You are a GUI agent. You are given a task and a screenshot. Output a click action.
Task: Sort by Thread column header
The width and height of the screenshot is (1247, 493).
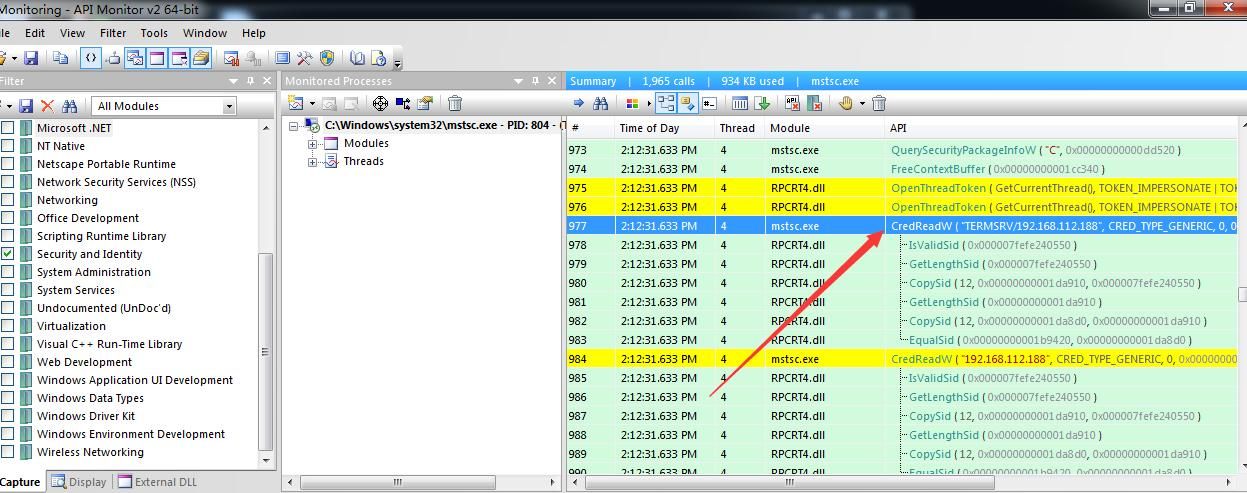[x=738, y=128]
